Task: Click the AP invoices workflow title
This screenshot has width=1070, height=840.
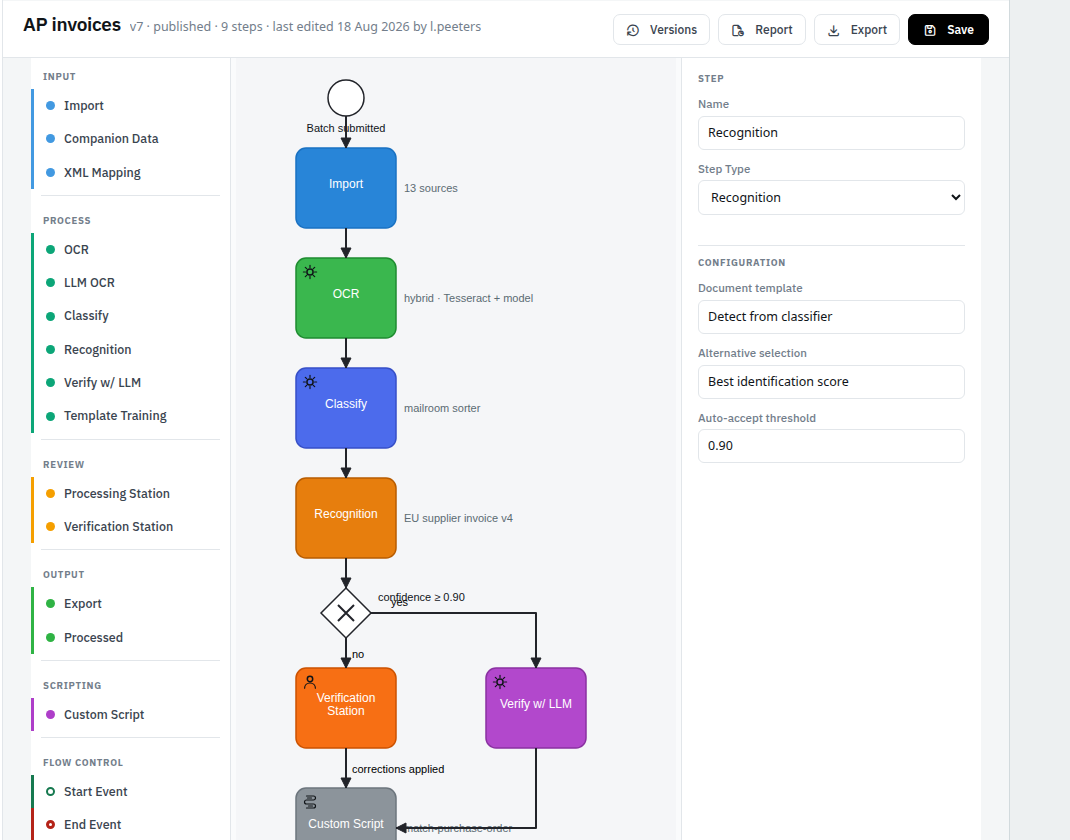Action: point(72,25)
